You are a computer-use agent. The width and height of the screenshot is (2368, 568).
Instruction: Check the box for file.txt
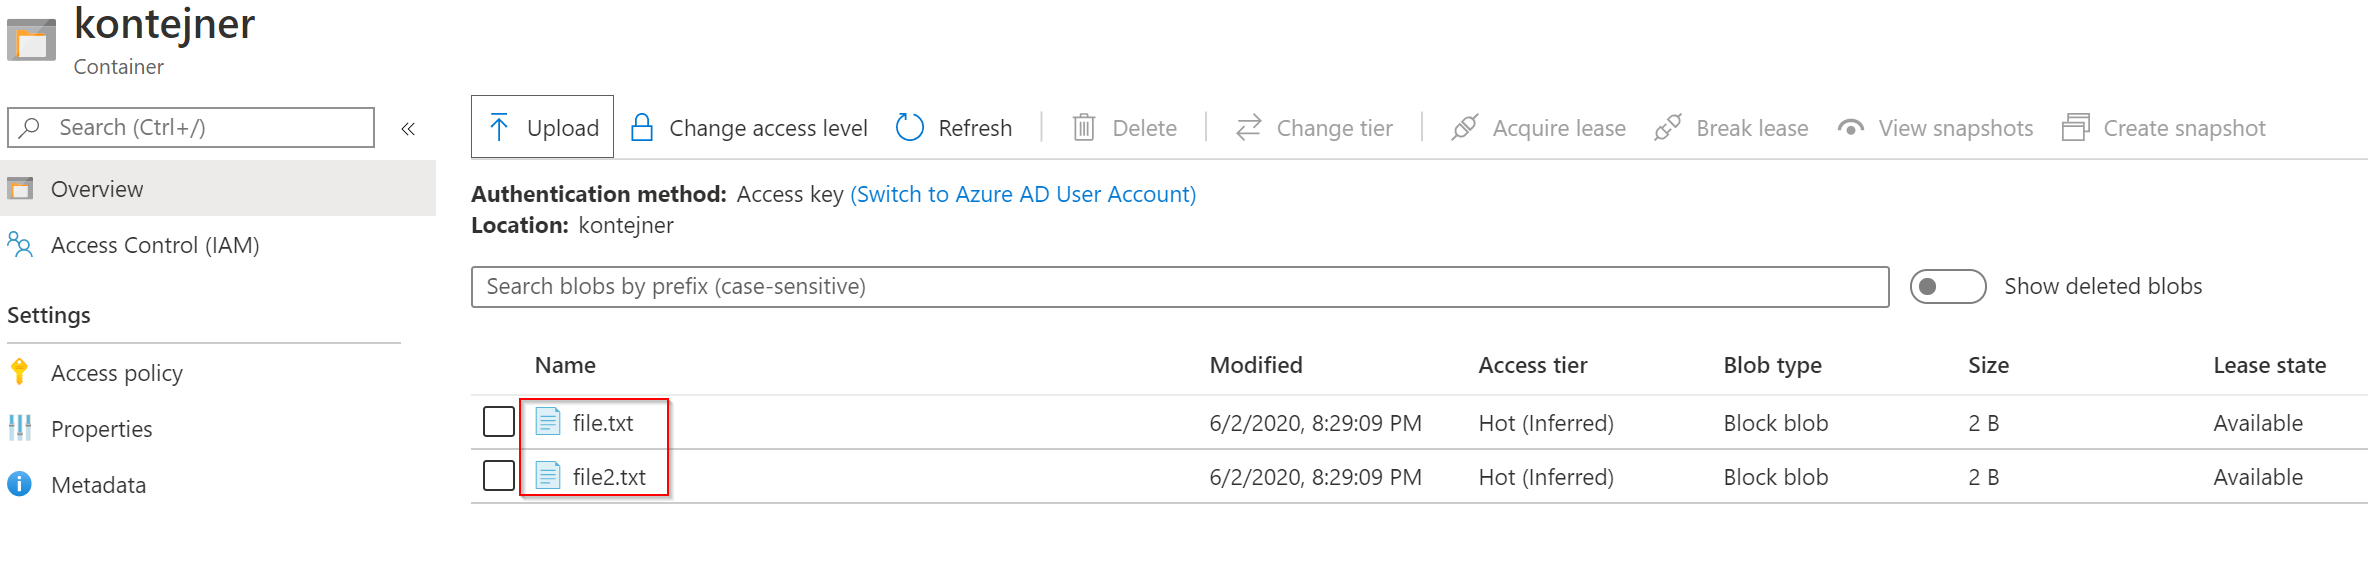(499, 422)
